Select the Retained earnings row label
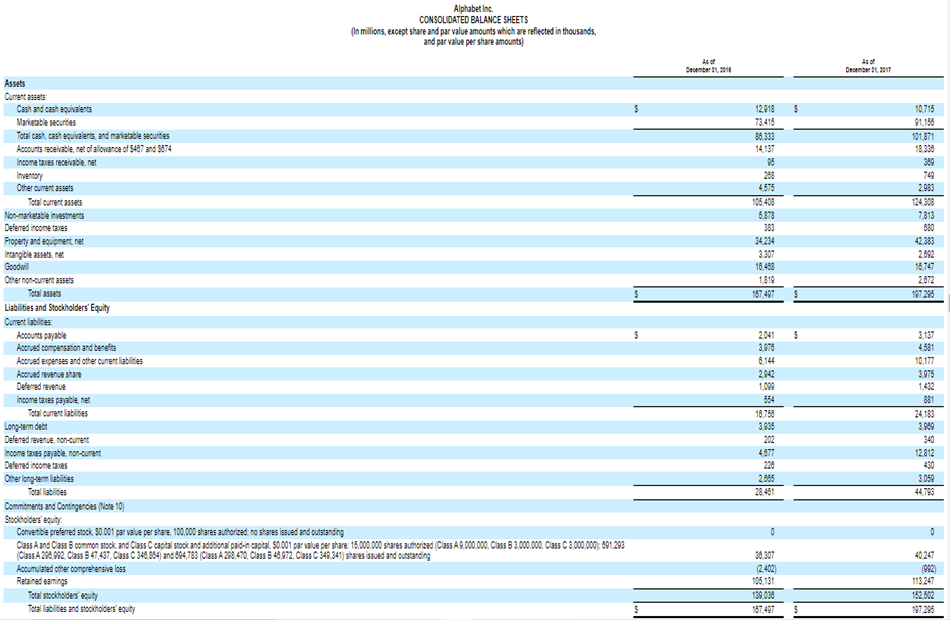Image resolution: width=950 pixels, height=620 pixels. click(43, 580)
